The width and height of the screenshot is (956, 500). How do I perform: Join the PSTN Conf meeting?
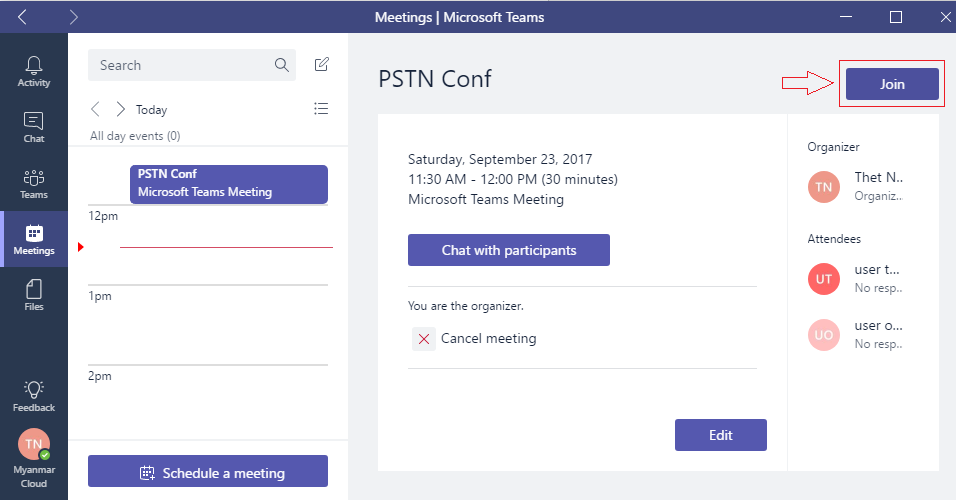pos(892,84)
